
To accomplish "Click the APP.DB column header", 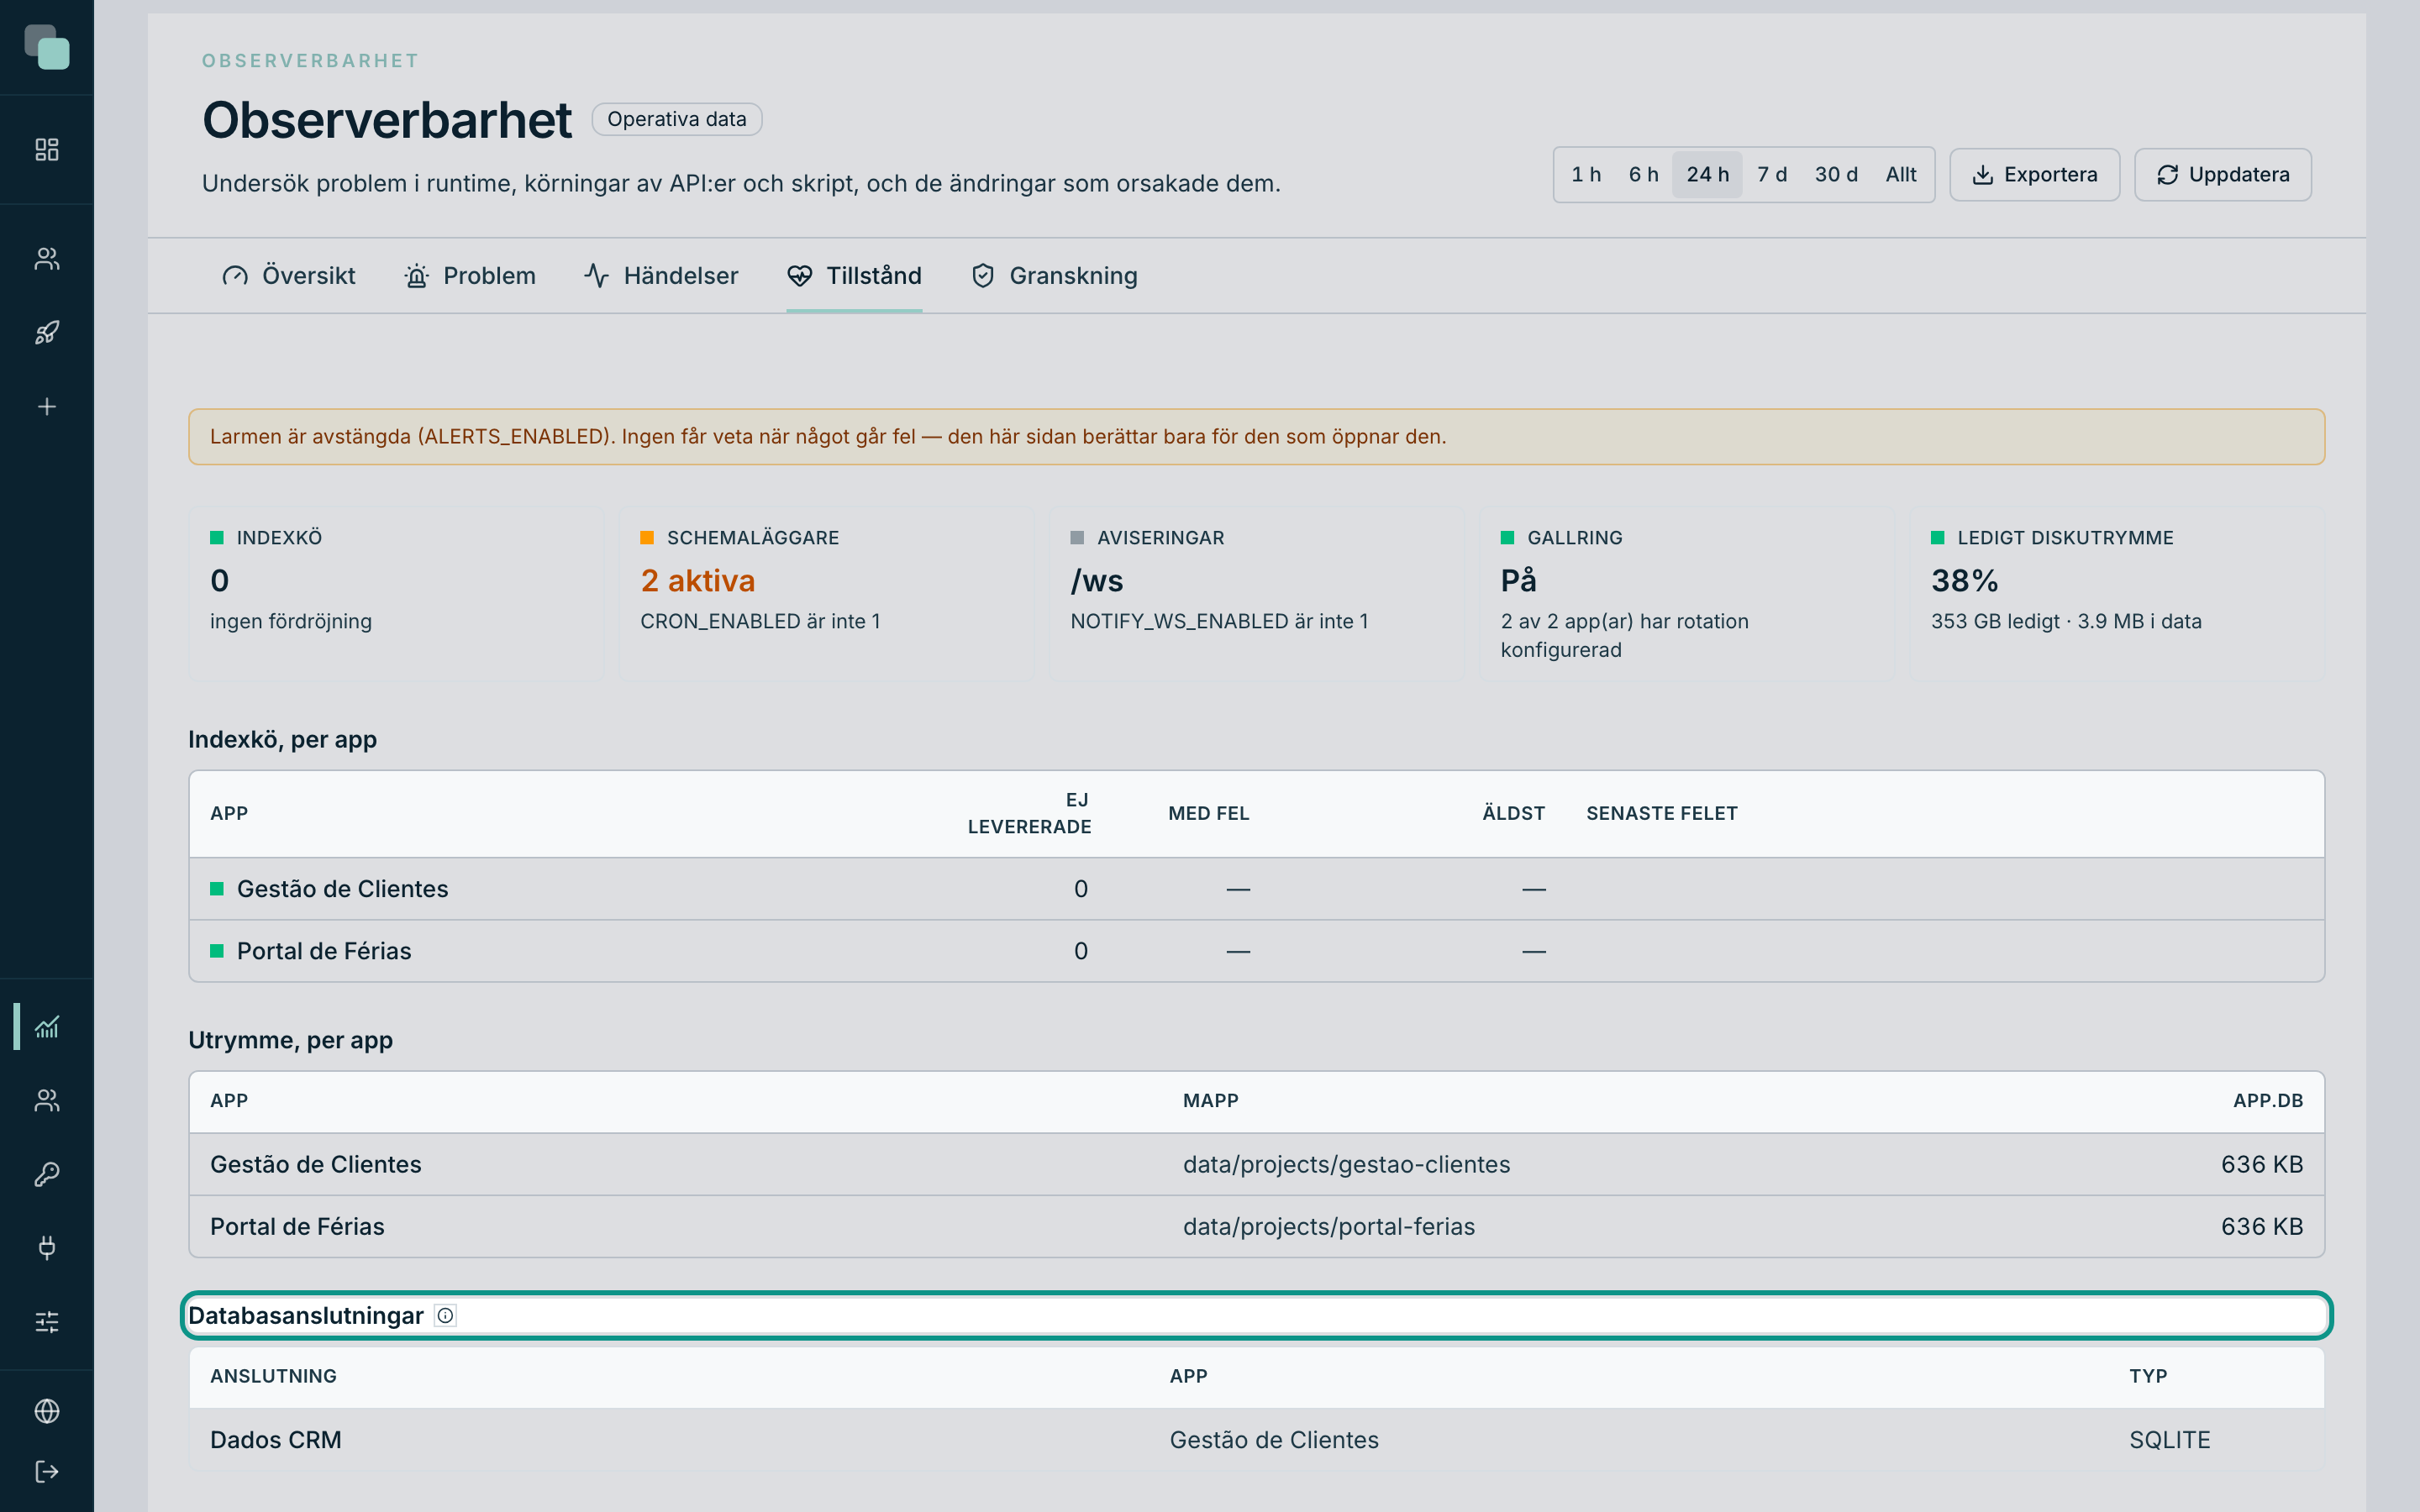I will pos(2267,1101).
